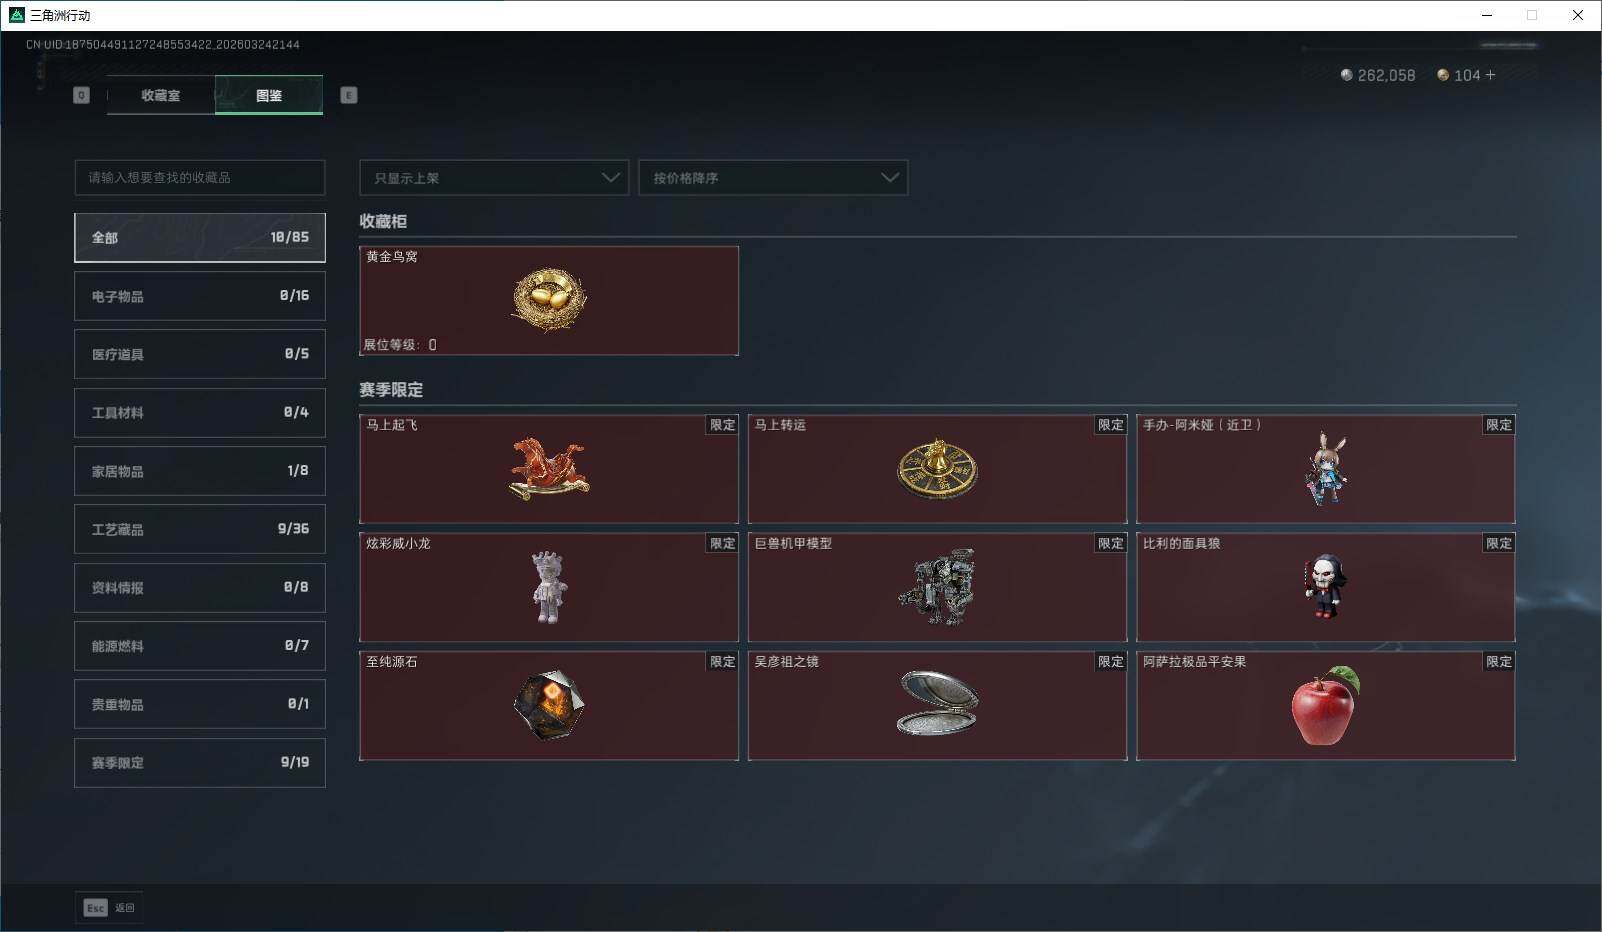Select the 炫彩威小龙 toy thumbnail
Screen dimensions: 1602x932
click(x=549, y=587)
